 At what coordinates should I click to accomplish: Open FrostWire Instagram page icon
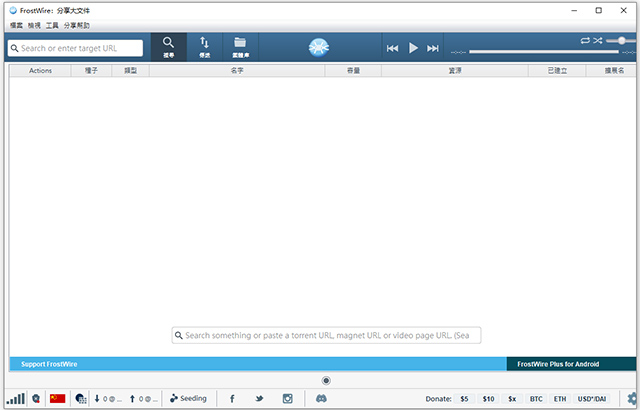288,399
